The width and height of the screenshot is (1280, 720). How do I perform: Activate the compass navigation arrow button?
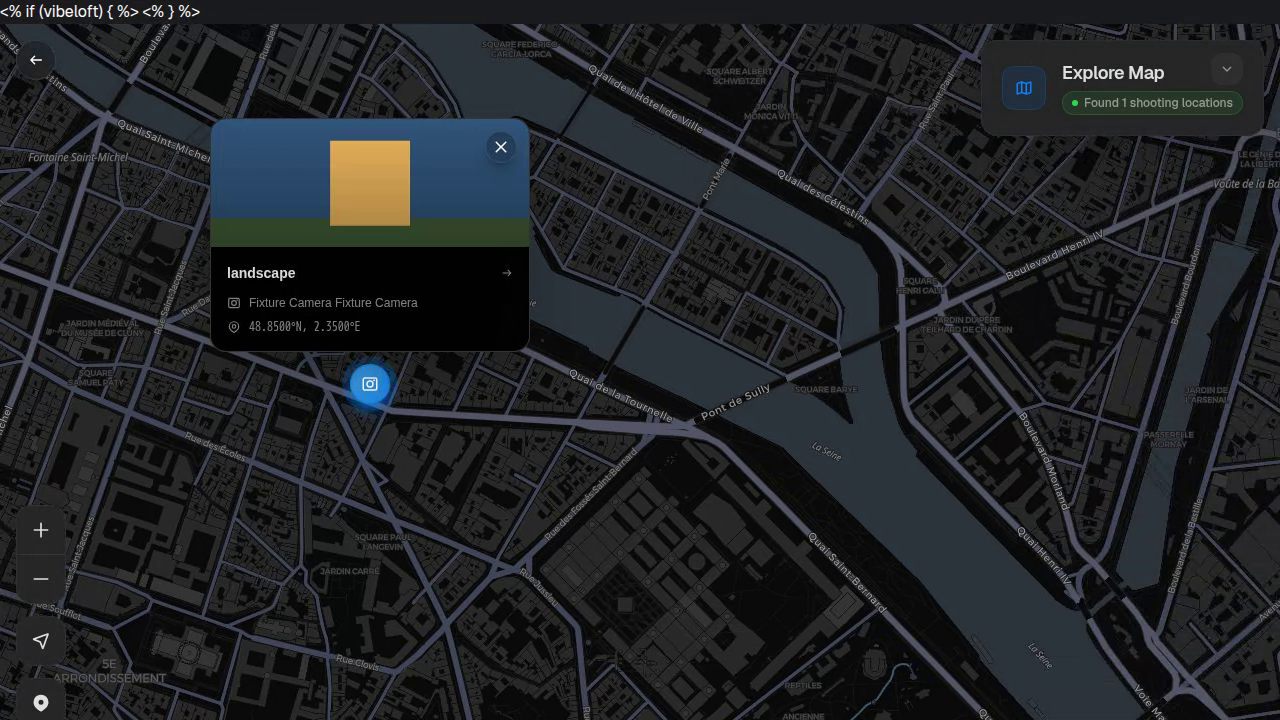[x=41, y=641]
